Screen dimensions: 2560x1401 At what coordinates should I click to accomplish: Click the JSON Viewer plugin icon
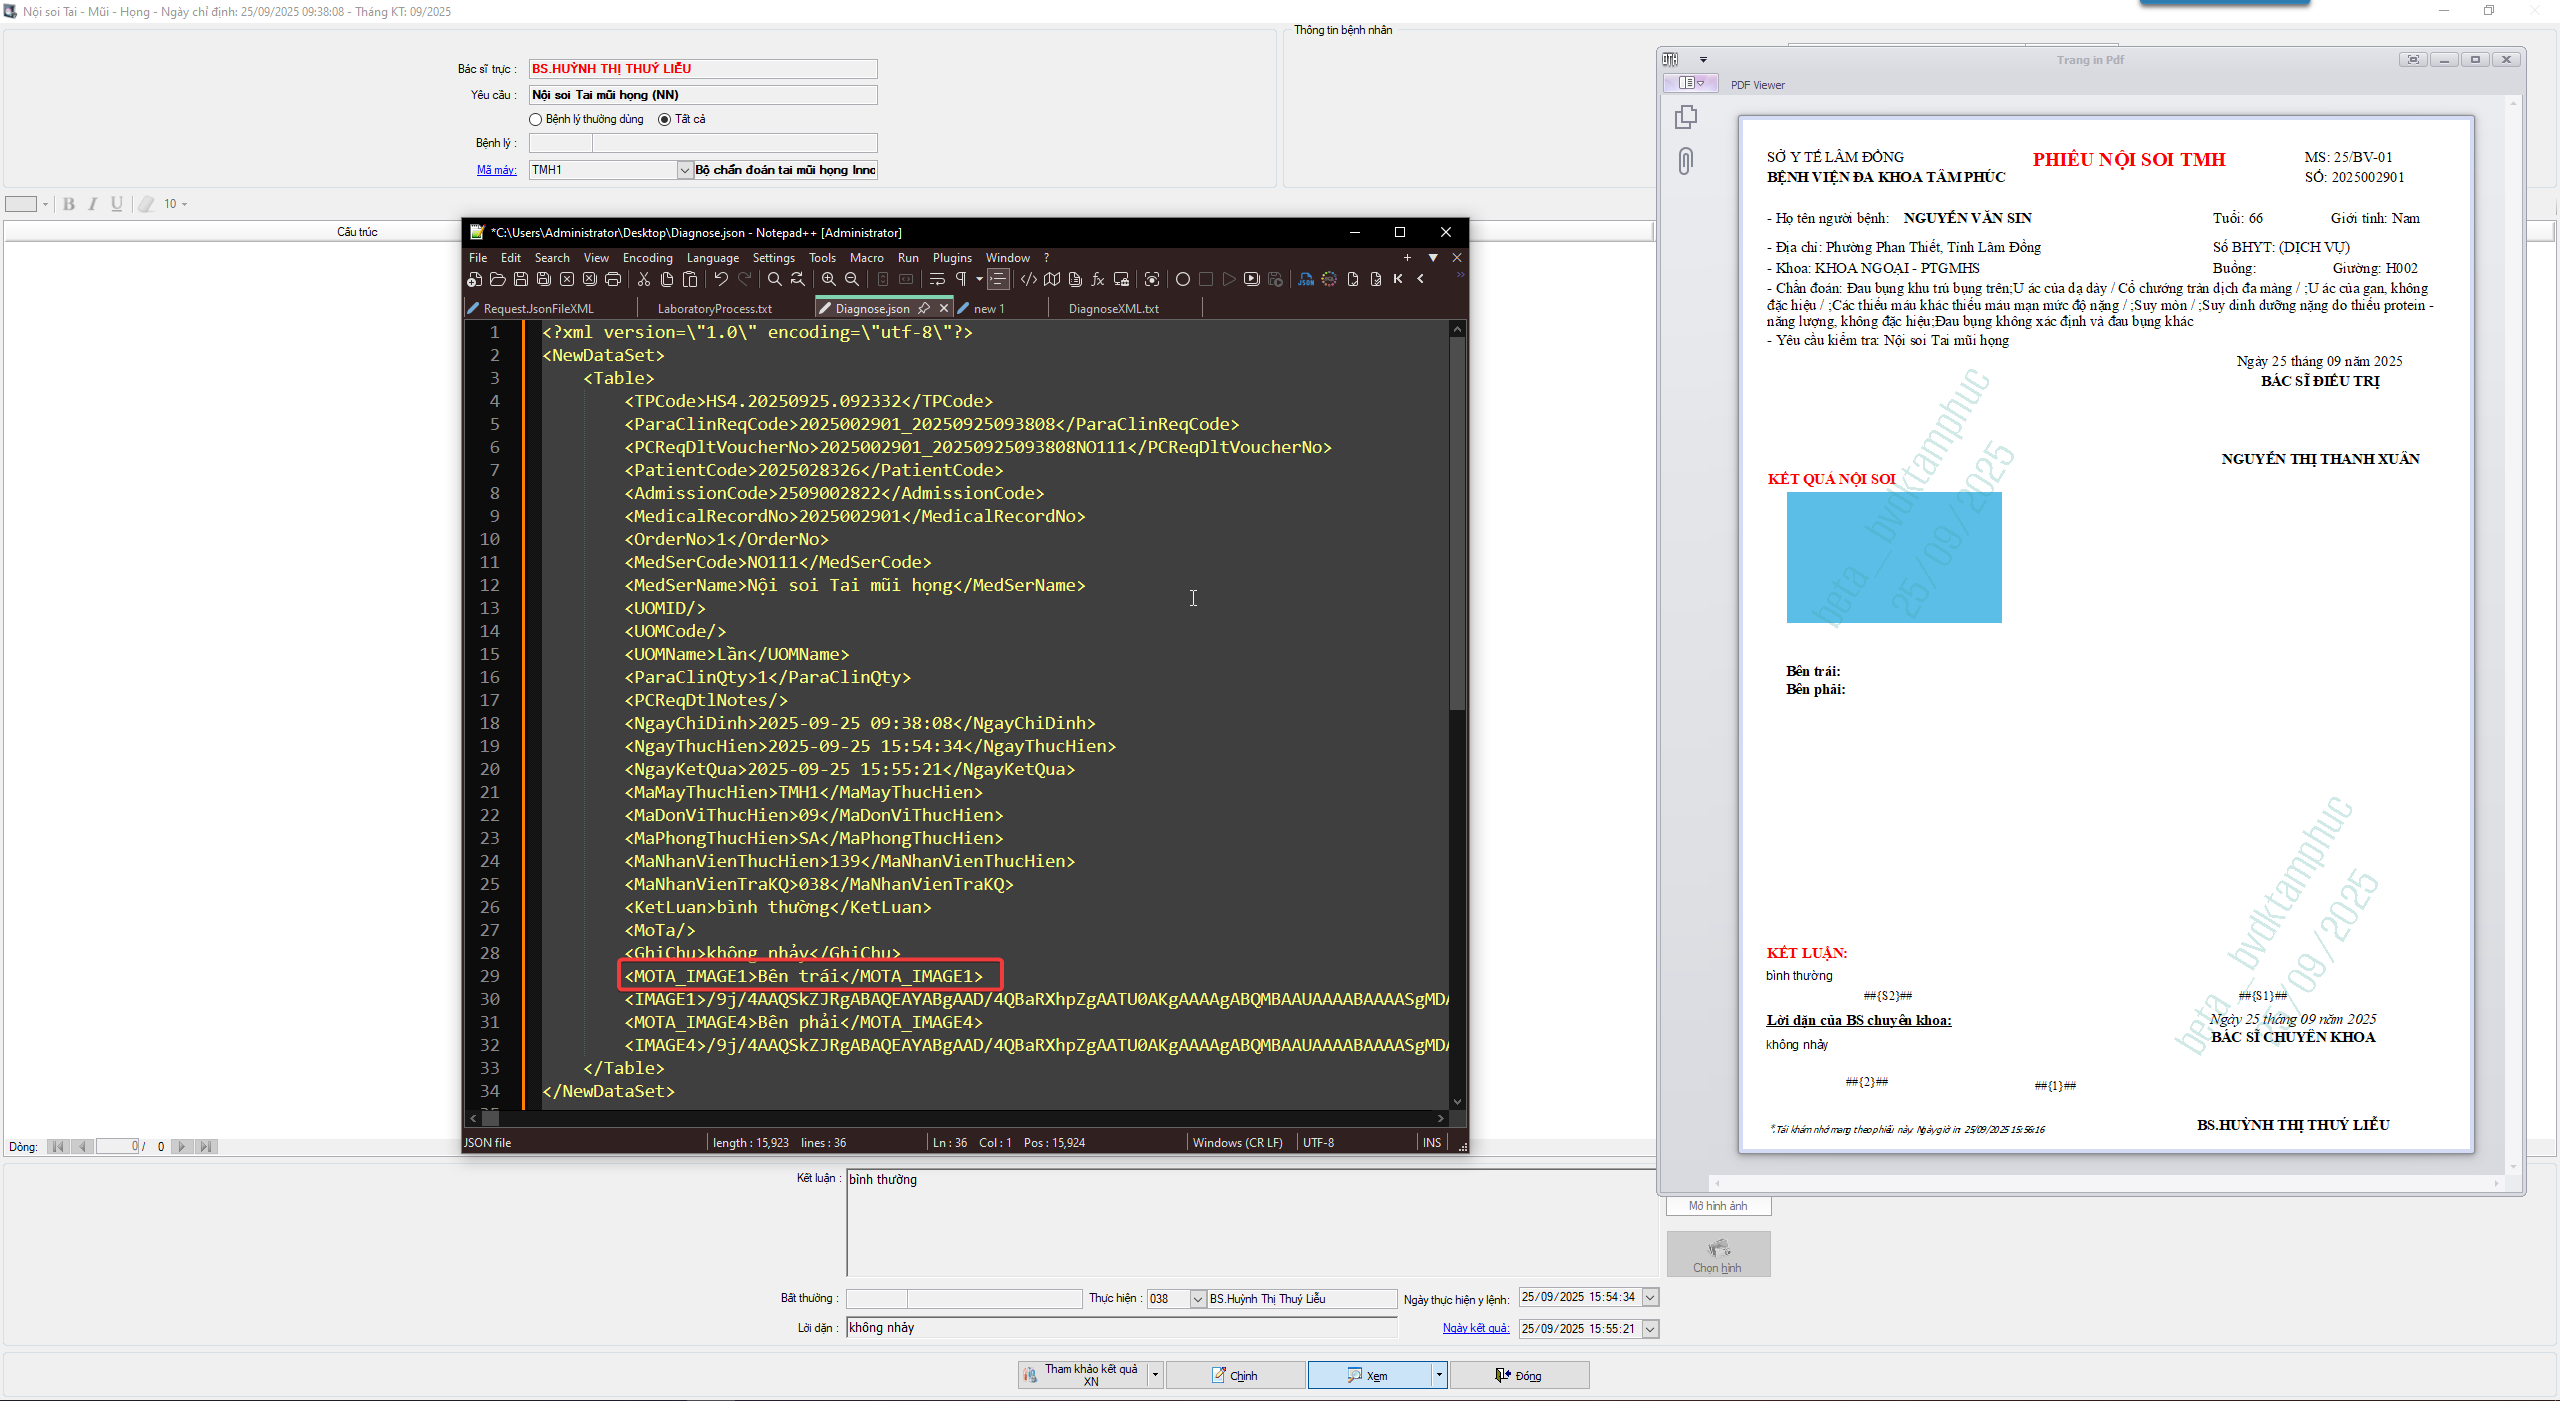click(1306, 280)
